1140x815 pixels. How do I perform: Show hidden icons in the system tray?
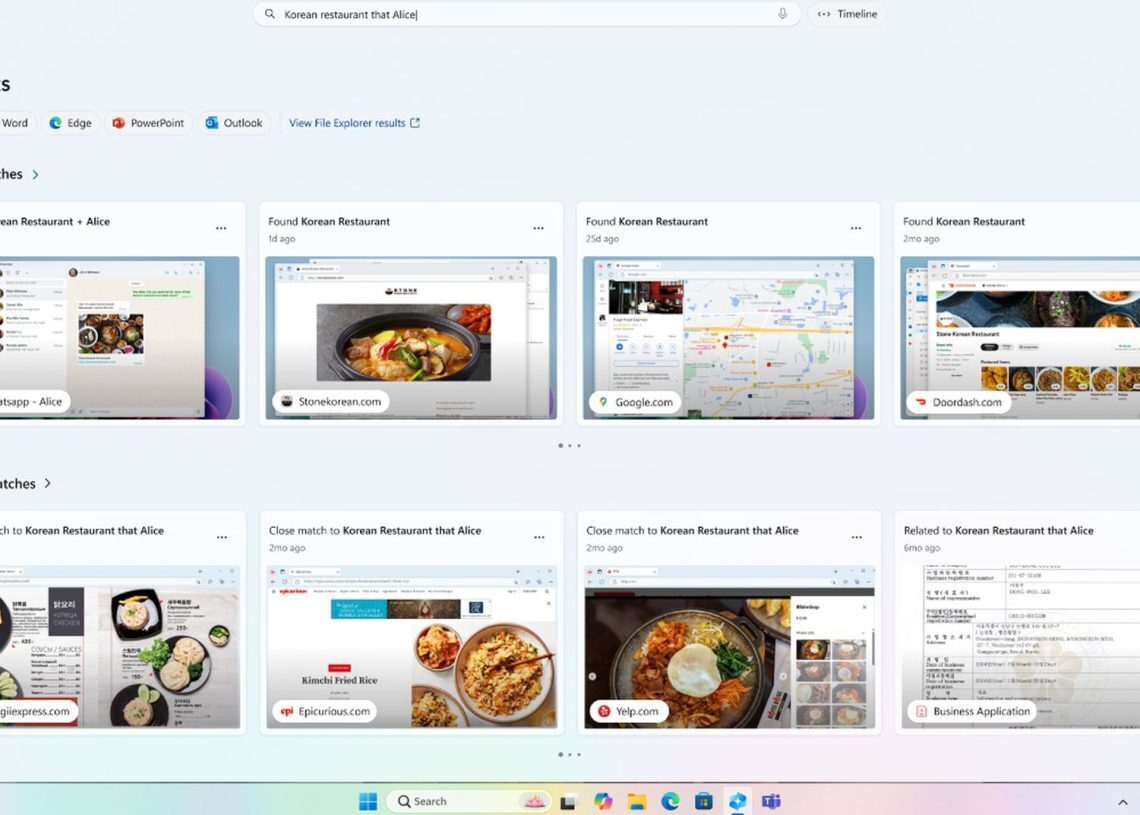tap(1122, 802)
